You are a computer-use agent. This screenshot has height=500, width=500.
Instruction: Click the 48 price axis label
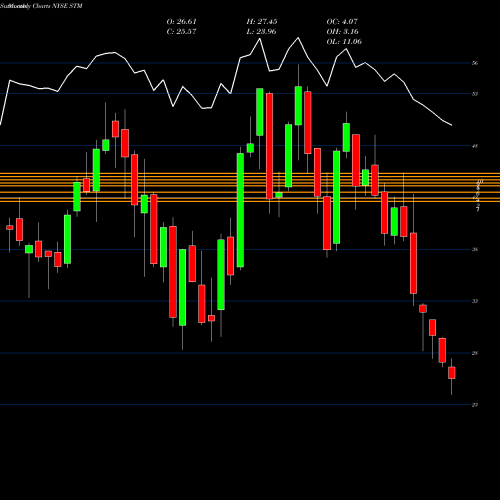[475, 146]
